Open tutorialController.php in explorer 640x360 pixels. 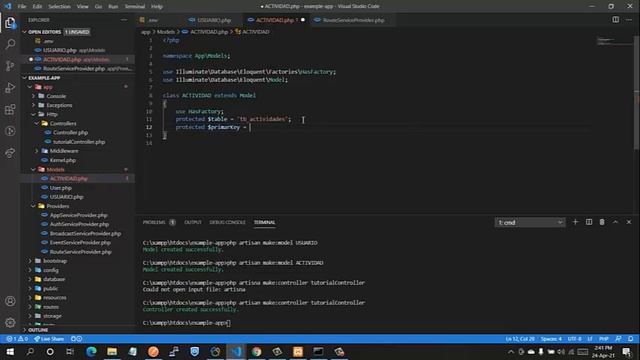pos(79,142)
